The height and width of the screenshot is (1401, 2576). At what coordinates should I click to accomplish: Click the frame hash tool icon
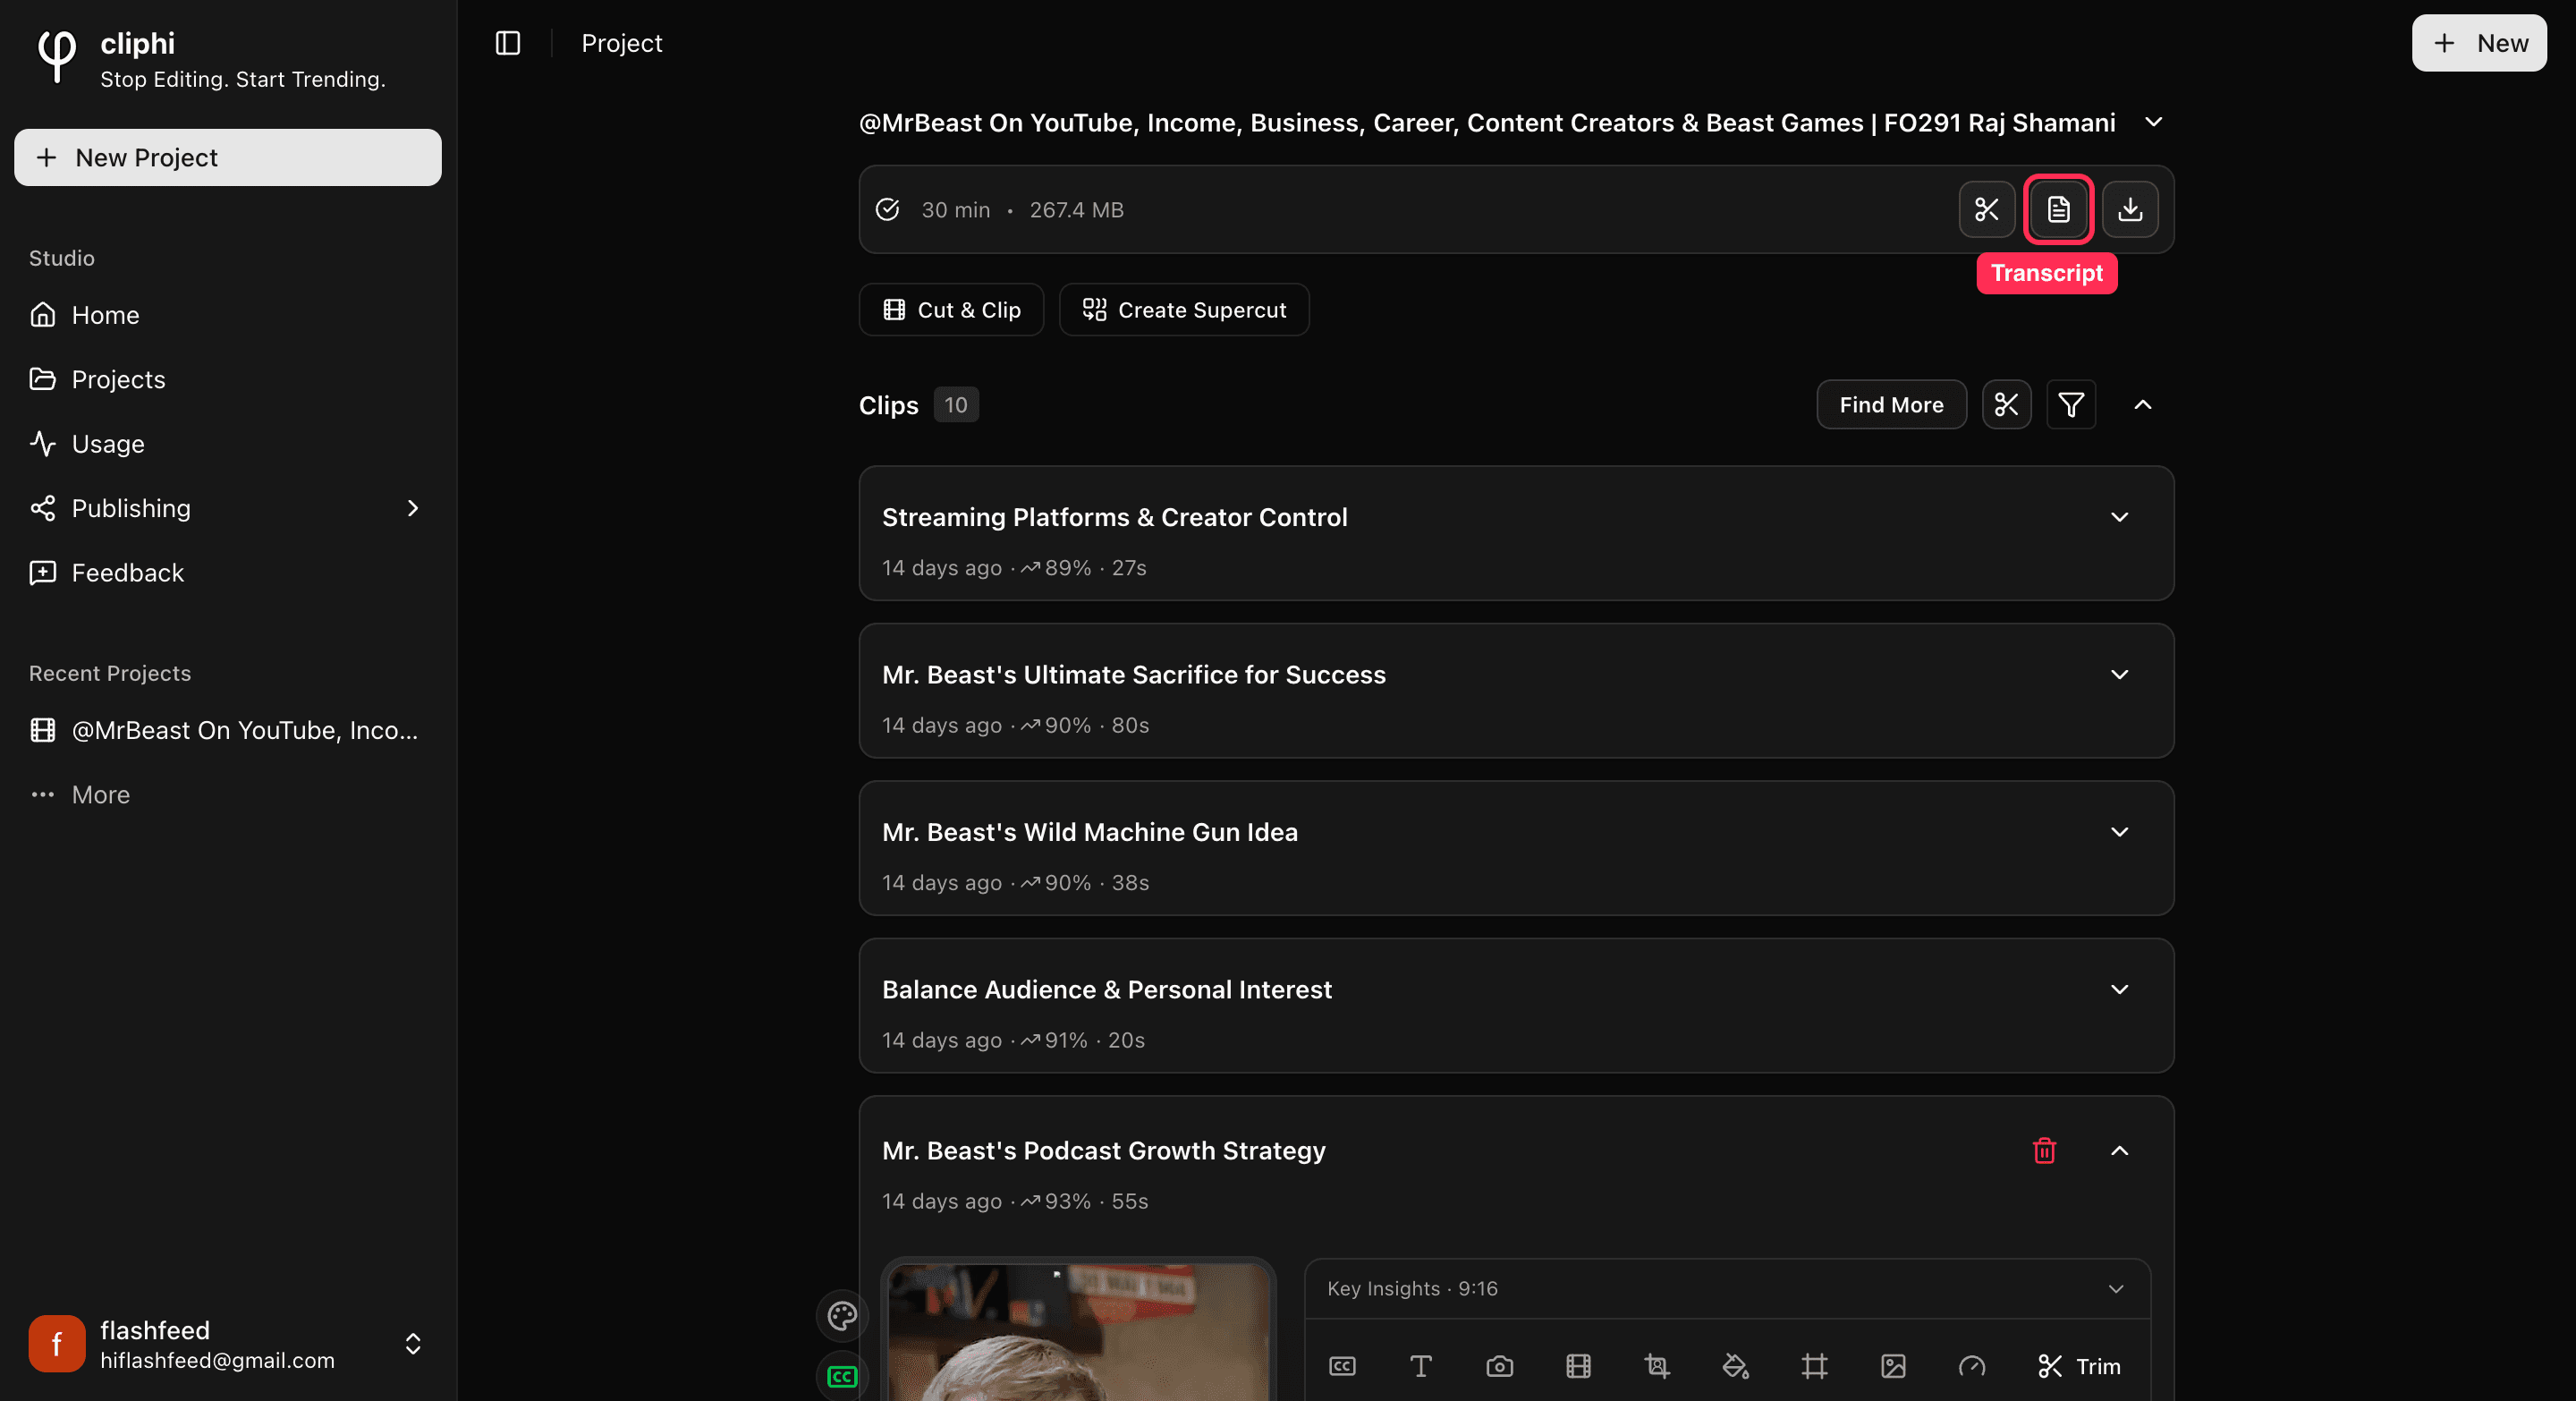click(1814, 1366)
